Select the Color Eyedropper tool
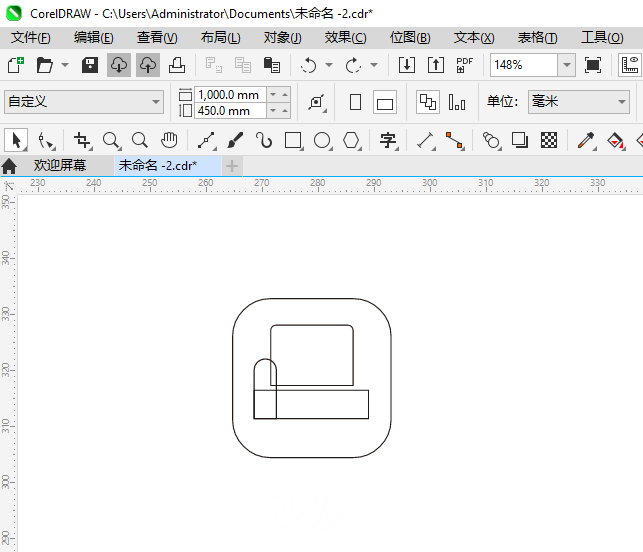This screenshot has height=552, width=643. 586,140
